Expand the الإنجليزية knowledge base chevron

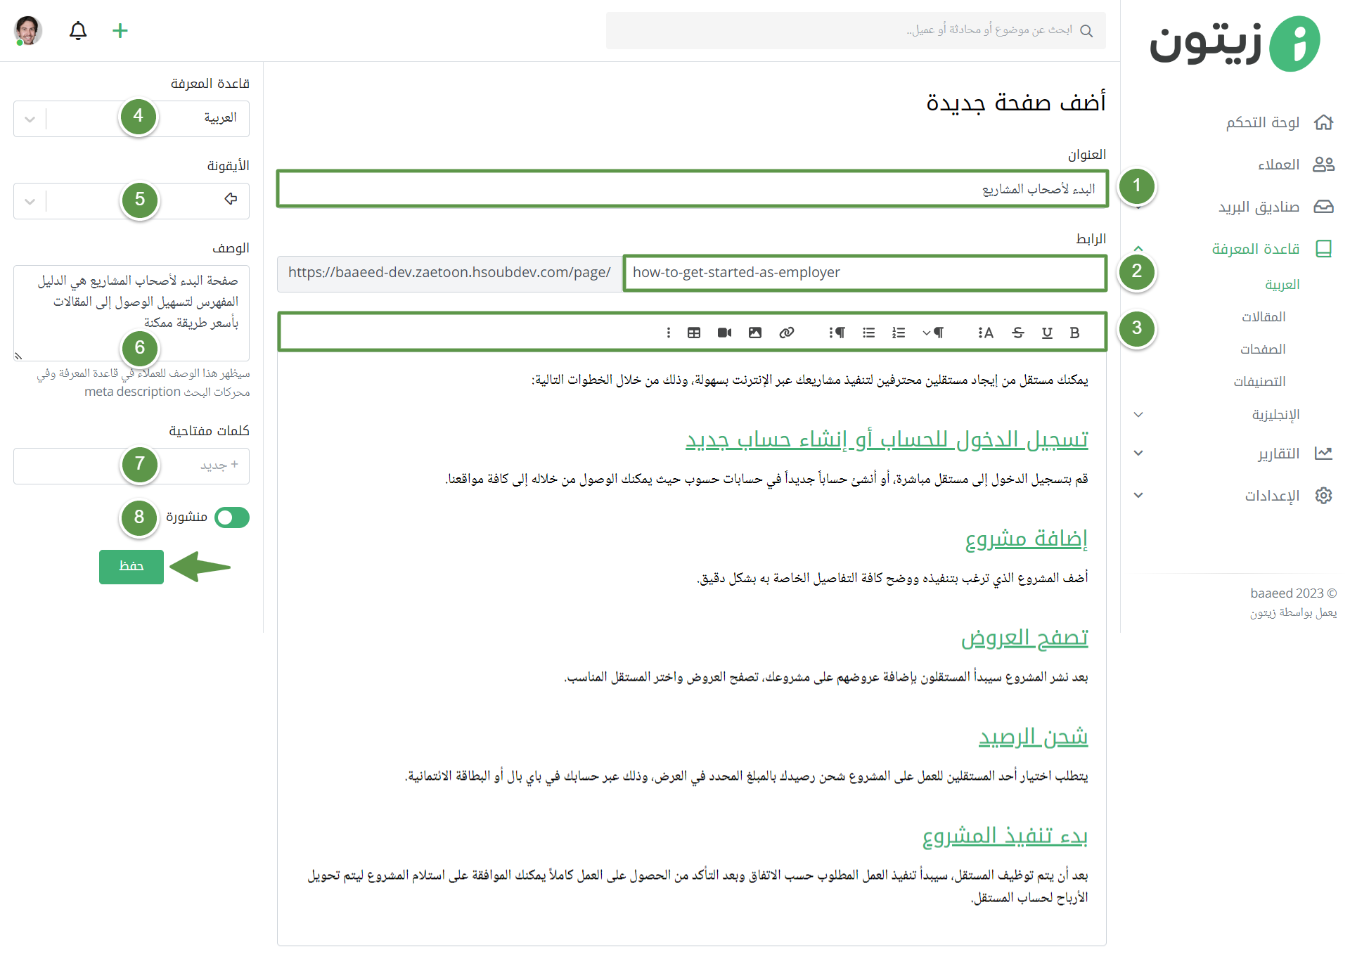tap(1138, 414)
